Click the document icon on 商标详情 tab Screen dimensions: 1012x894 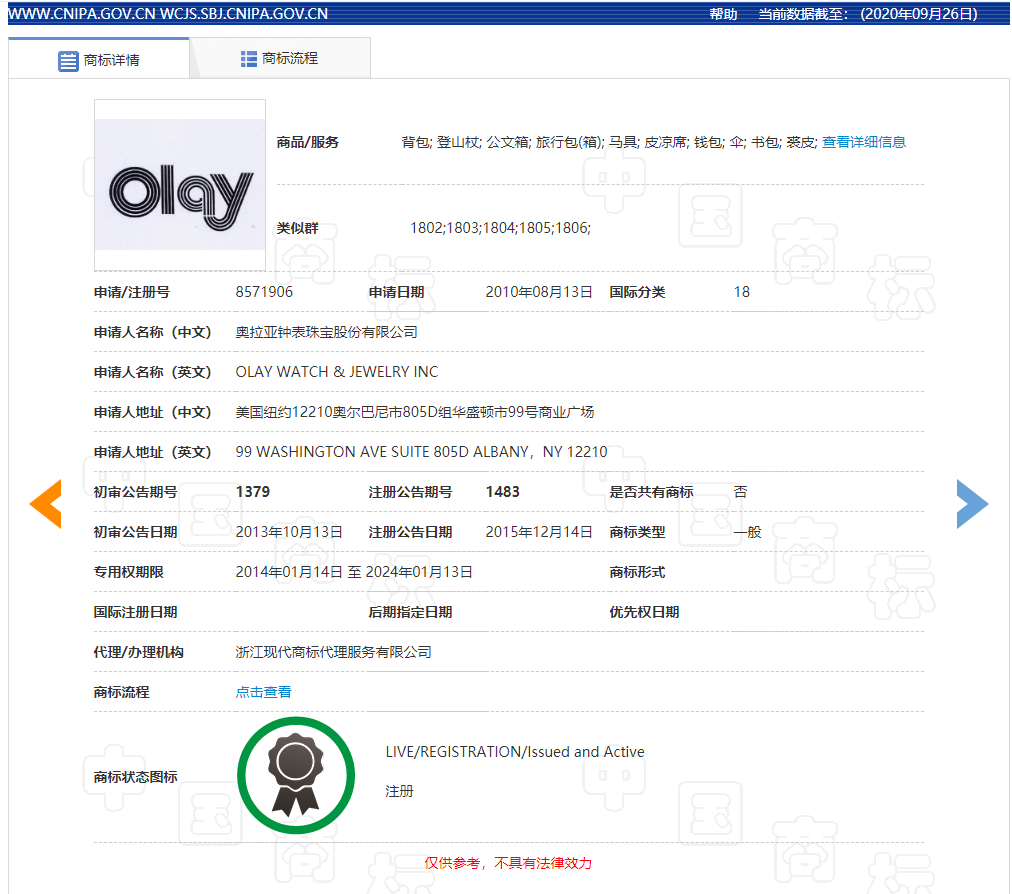pos(68,61)
